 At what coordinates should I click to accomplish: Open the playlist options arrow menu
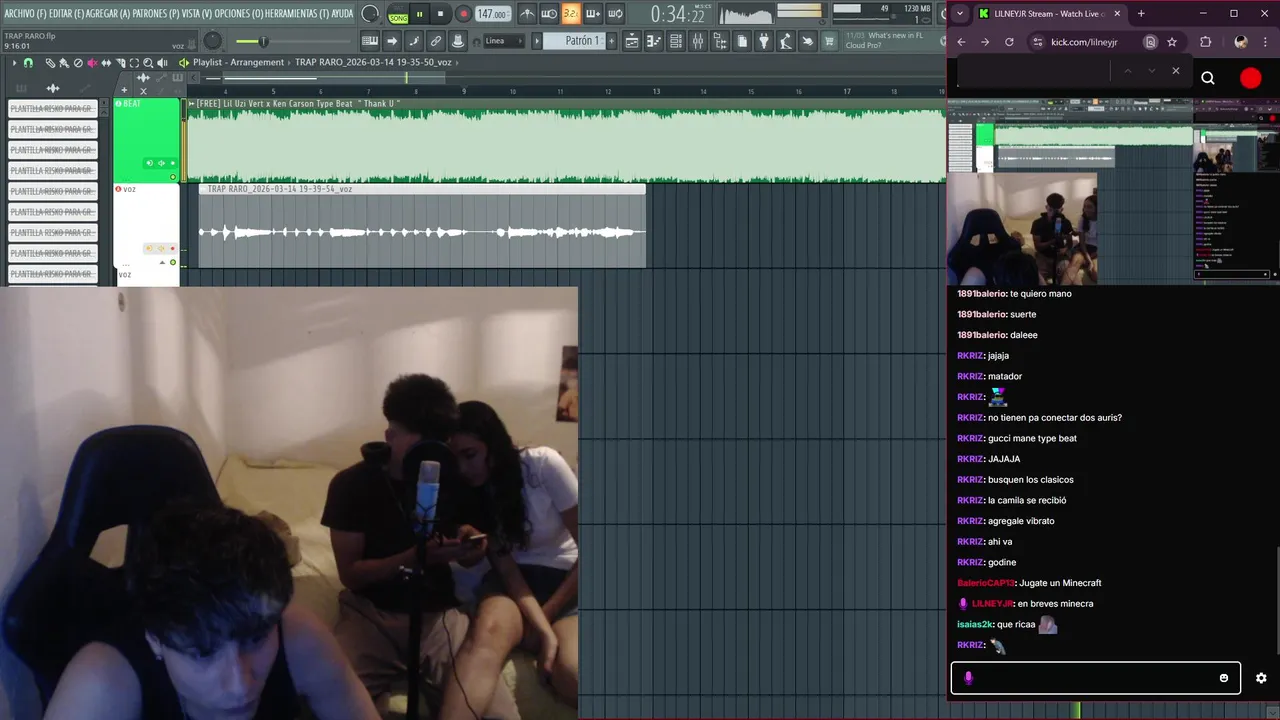(x=14, y=63)
